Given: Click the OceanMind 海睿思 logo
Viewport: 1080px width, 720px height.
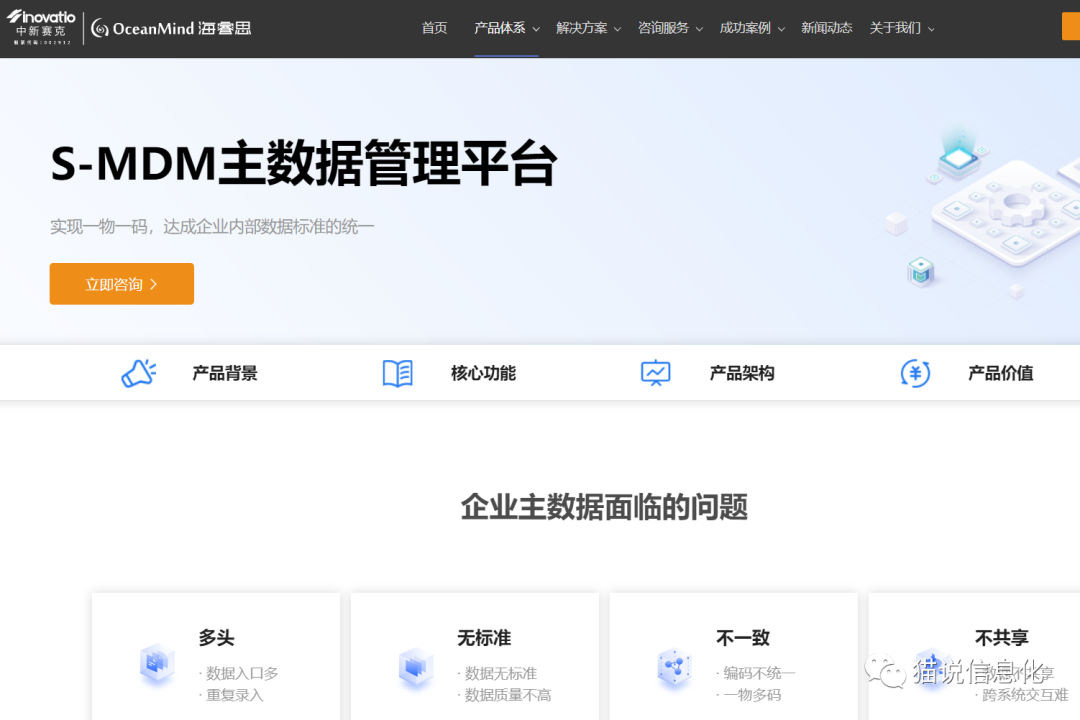Looking at the screenshot, I should tap(171, 28).
